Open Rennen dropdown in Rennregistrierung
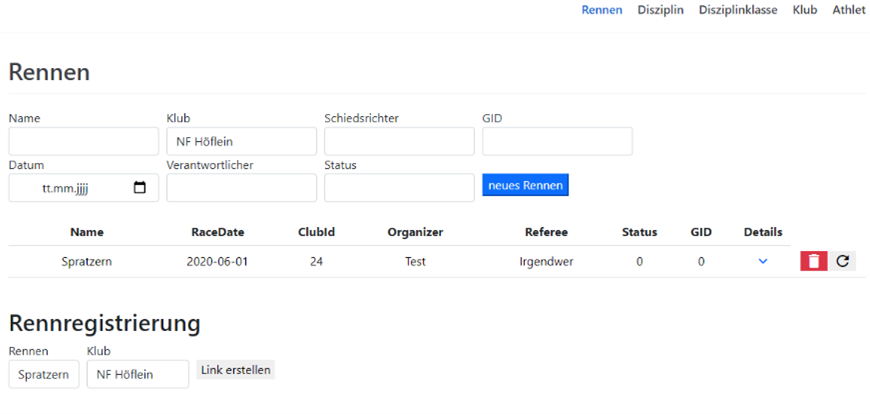This screenshot has width=870, height=414. coord(44,375)
